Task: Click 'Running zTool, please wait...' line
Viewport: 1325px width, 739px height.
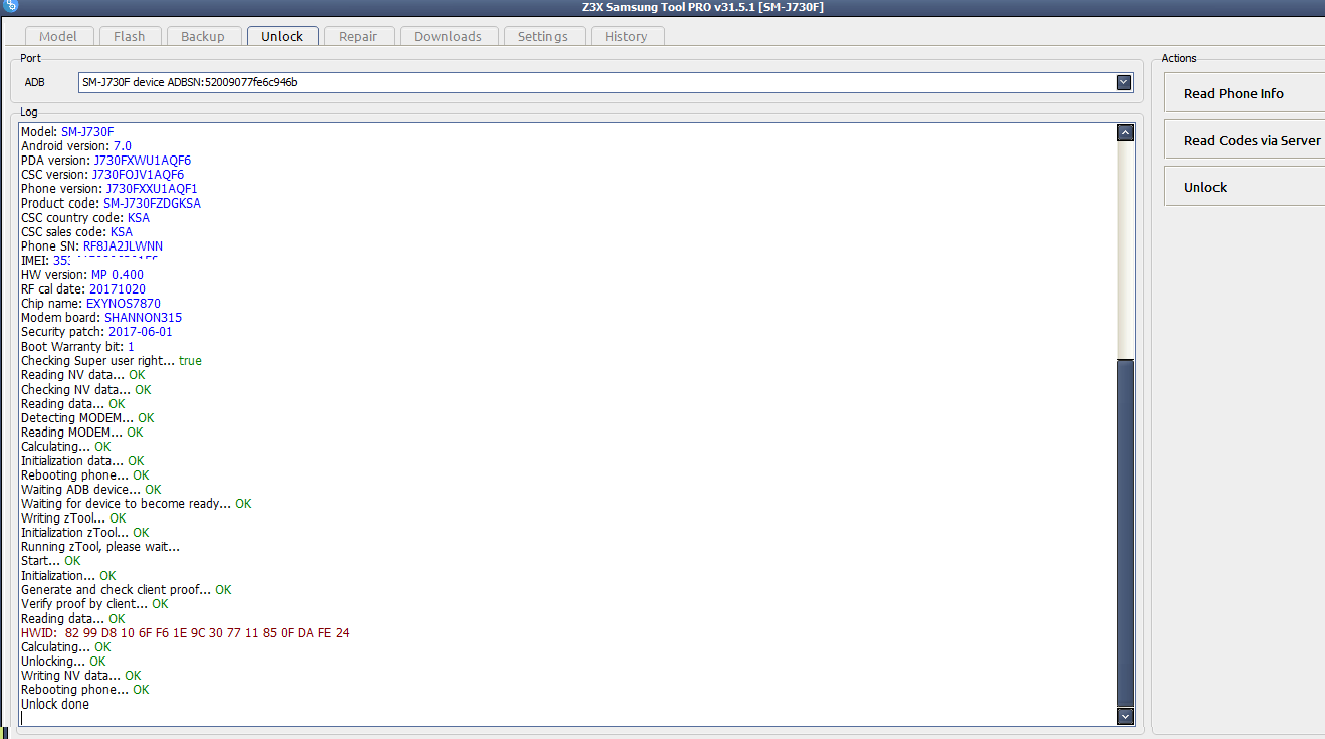Action: pos(100,547)
